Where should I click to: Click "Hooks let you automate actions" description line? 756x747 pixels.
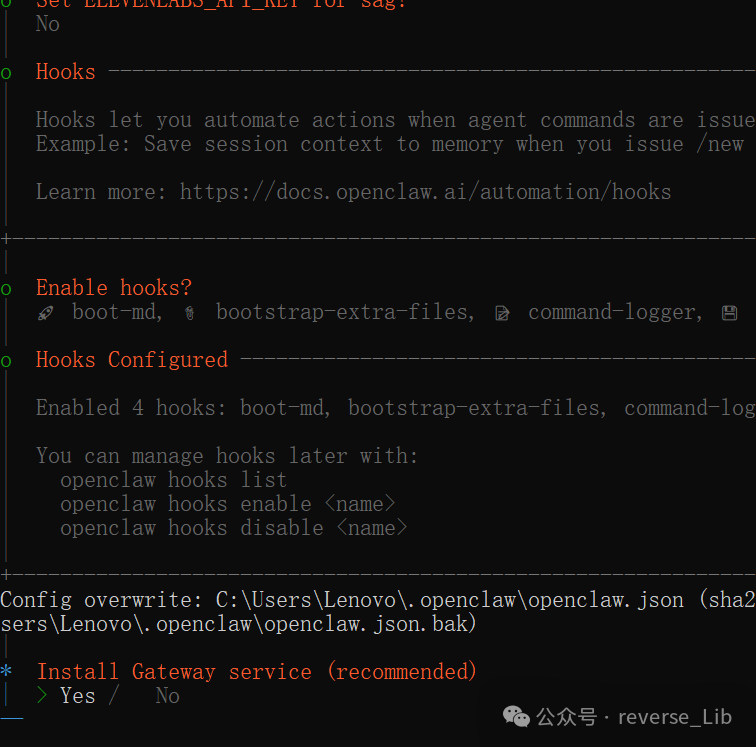pos(396,120)
